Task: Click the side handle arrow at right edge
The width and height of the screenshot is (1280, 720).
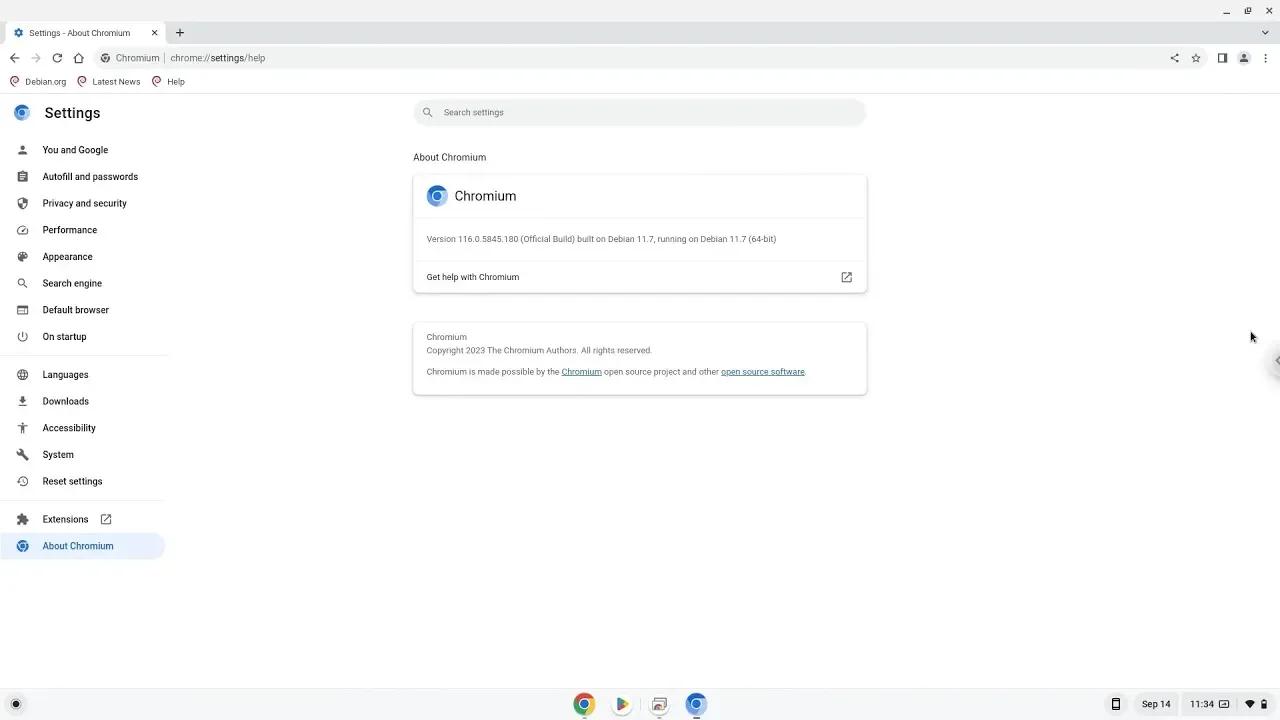Action: point(1276,361)
